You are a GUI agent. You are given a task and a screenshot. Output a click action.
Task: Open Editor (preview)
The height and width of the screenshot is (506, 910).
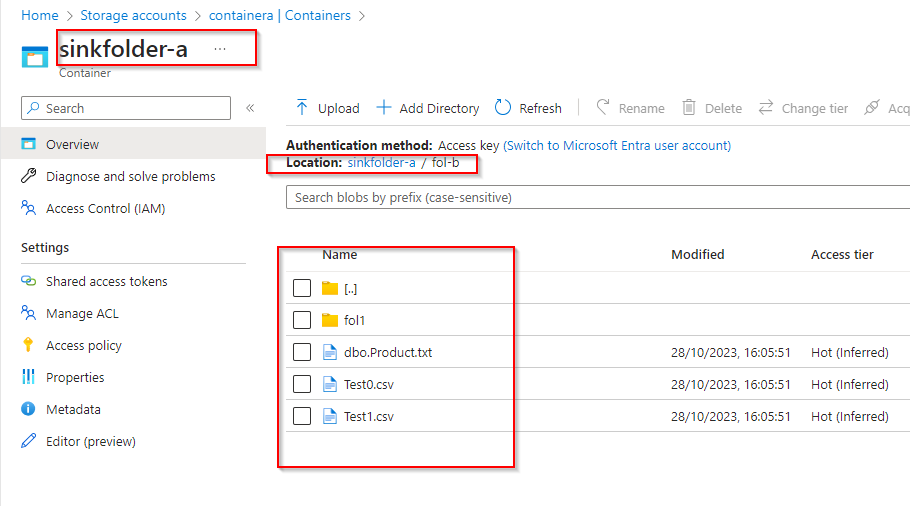point(91,442)
